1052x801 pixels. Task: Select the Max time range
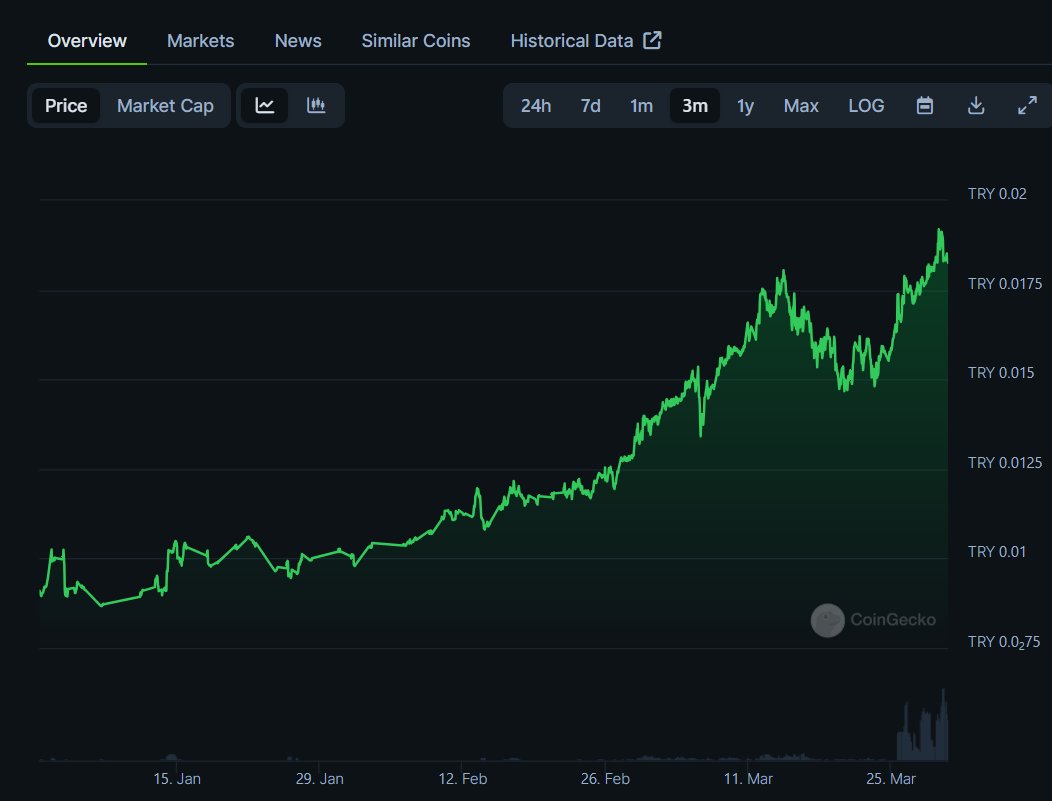[800, 105]
